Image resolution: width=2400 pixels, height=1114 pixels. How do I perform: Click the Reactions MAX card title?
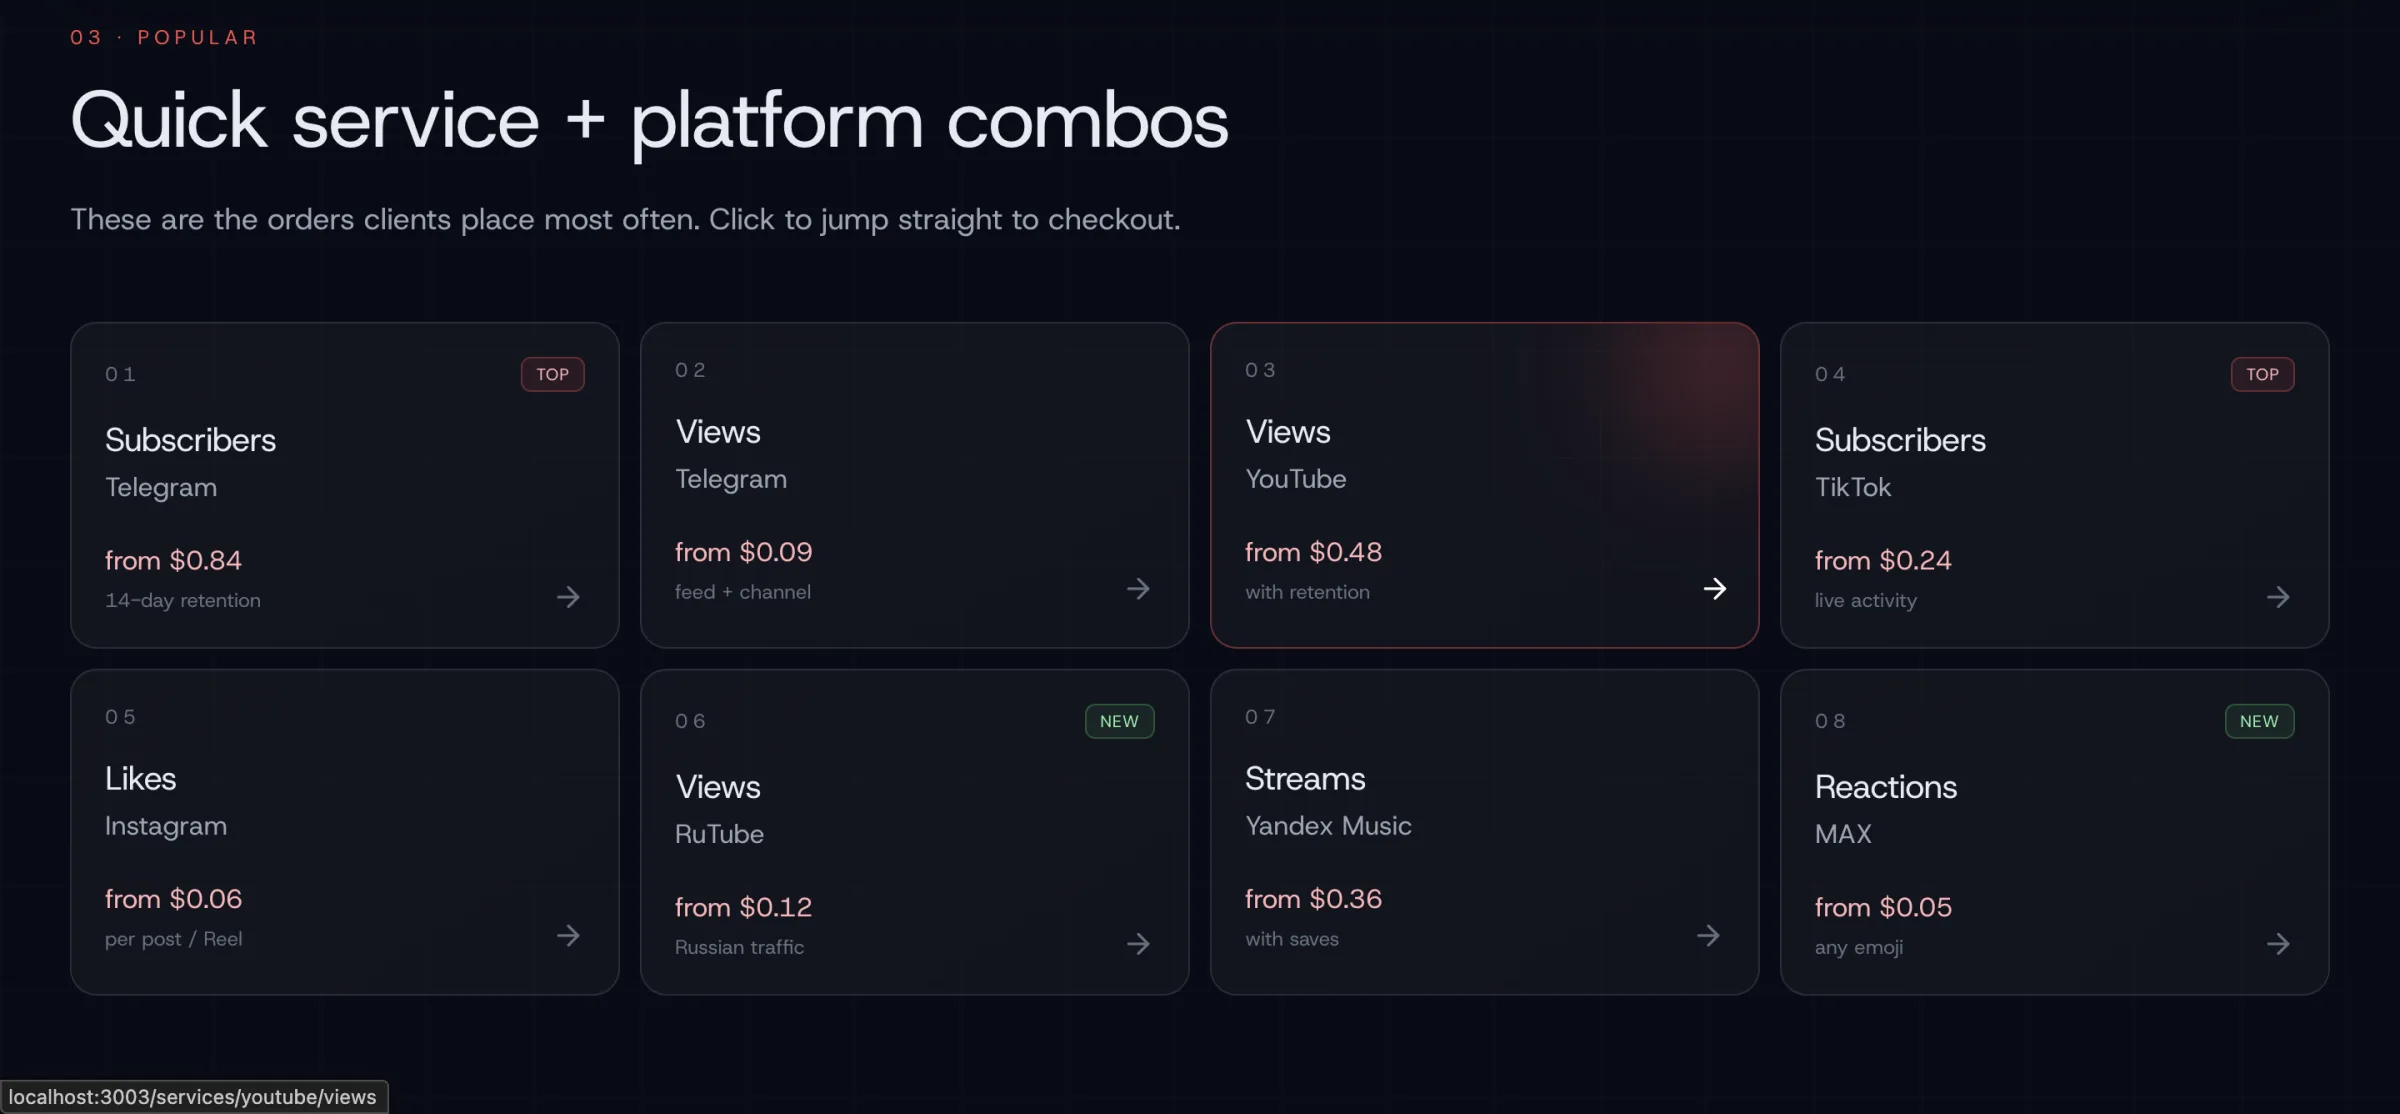1885,787
